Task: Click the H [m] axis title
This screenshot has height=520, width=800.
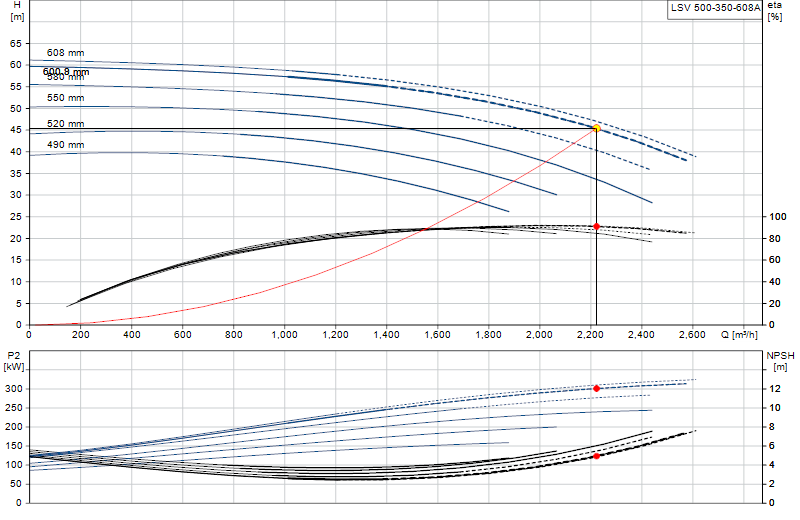Action: [17, 11]
